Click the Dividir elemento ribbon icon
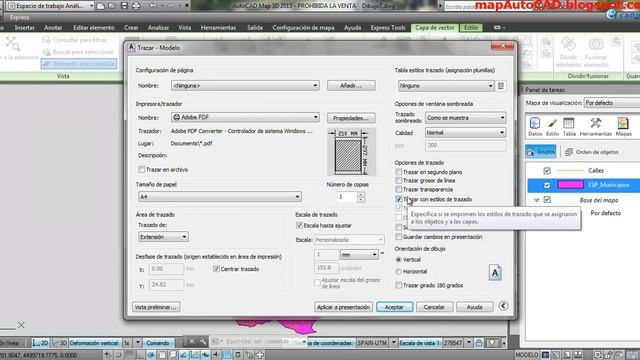 568,52
